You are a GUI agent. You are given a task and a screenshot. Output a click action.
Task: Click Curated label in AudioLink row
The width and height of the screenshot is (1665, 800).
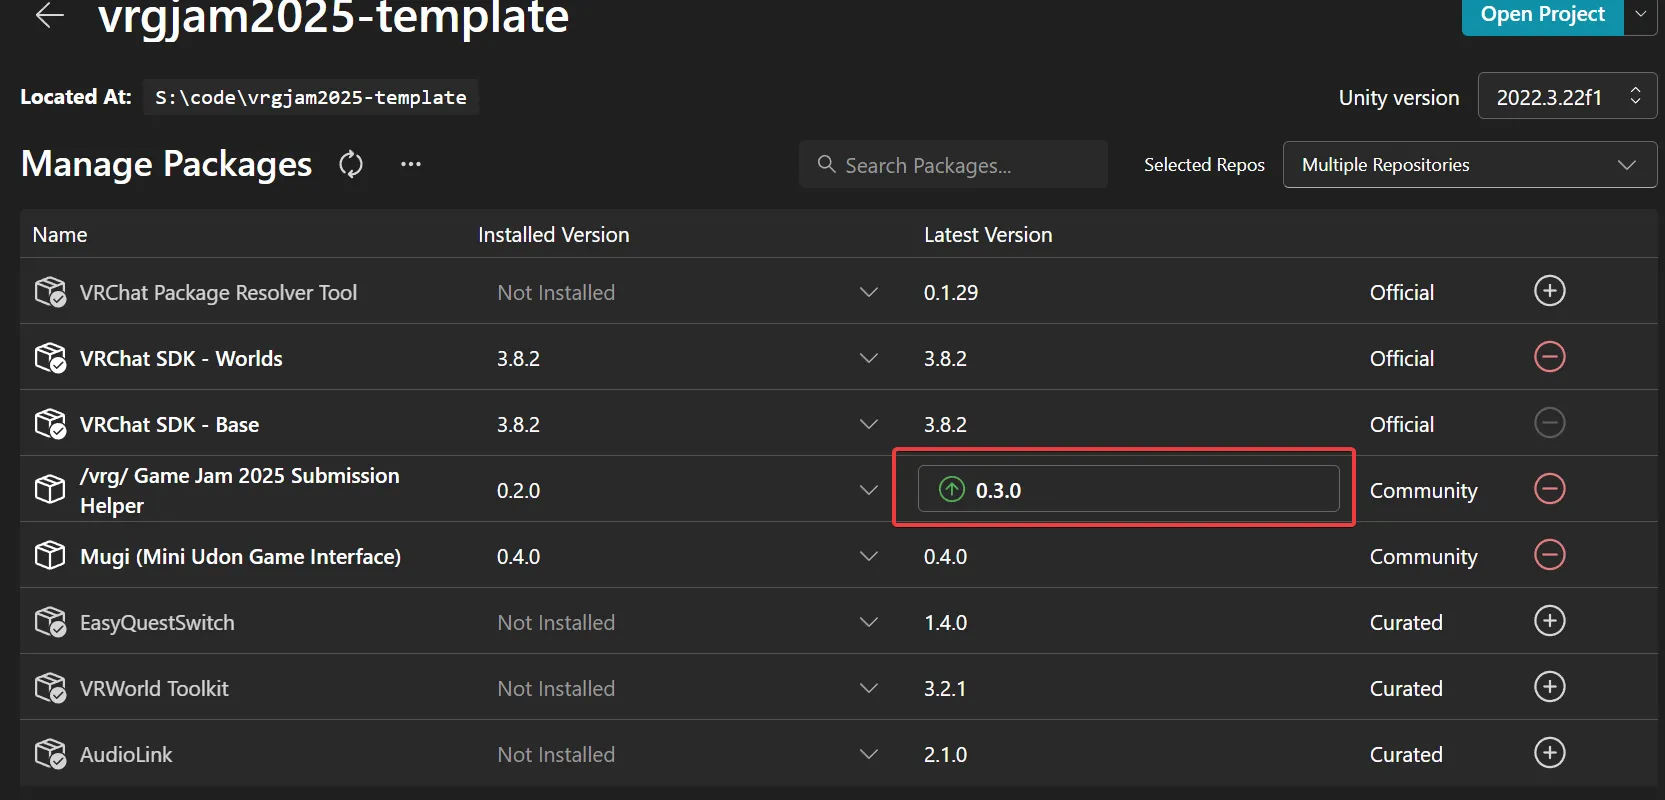point(1406,754)
